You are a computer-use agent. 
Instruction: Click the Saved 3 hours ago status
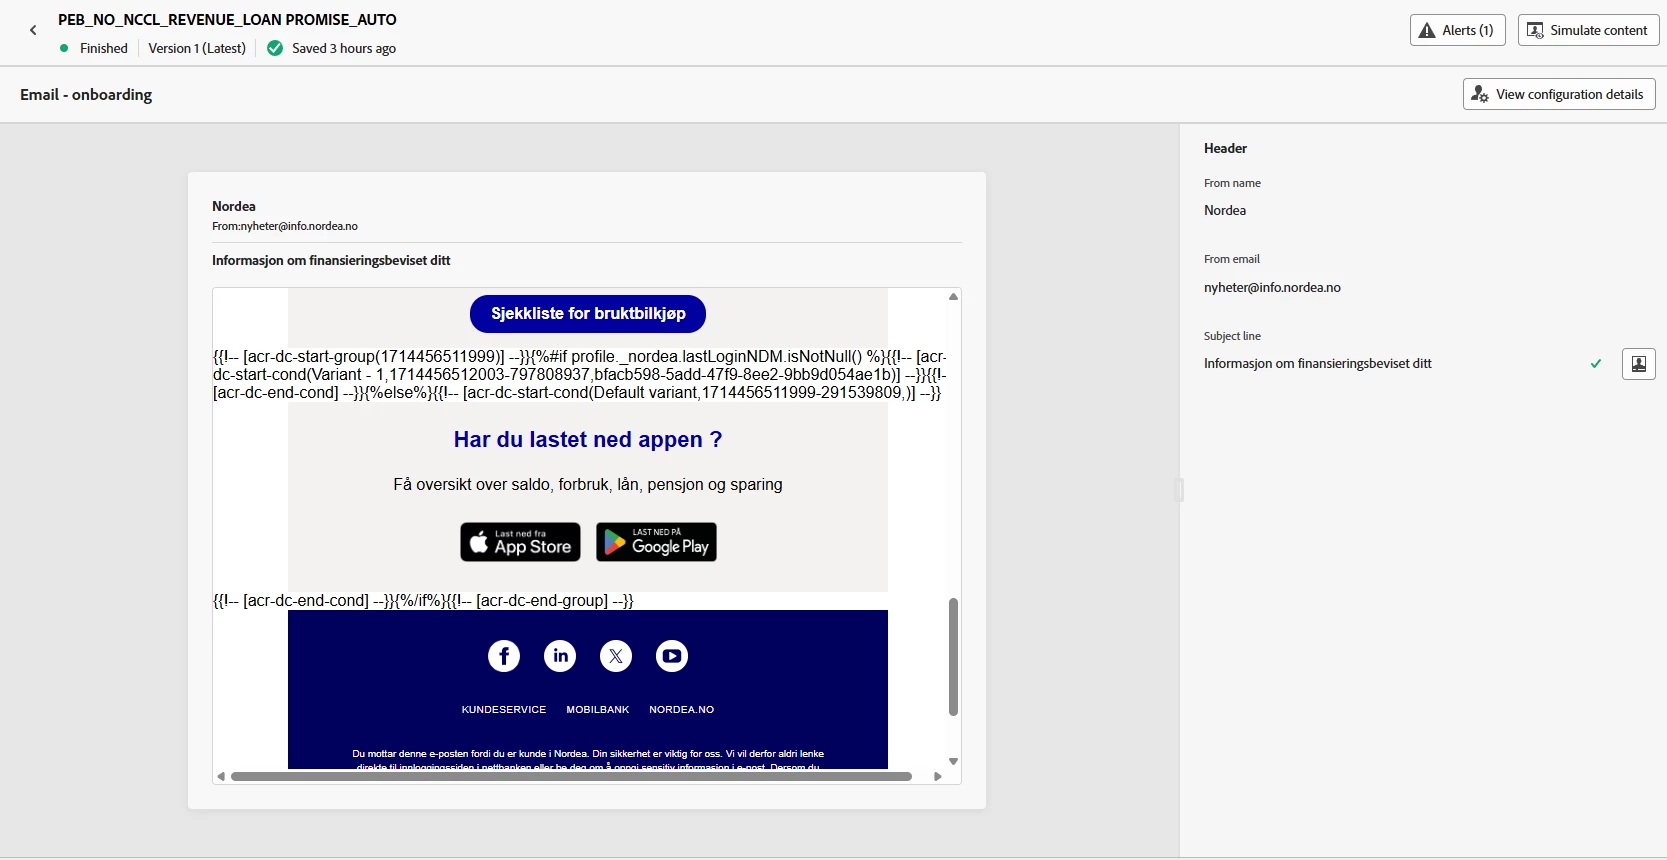coord(344,48)
